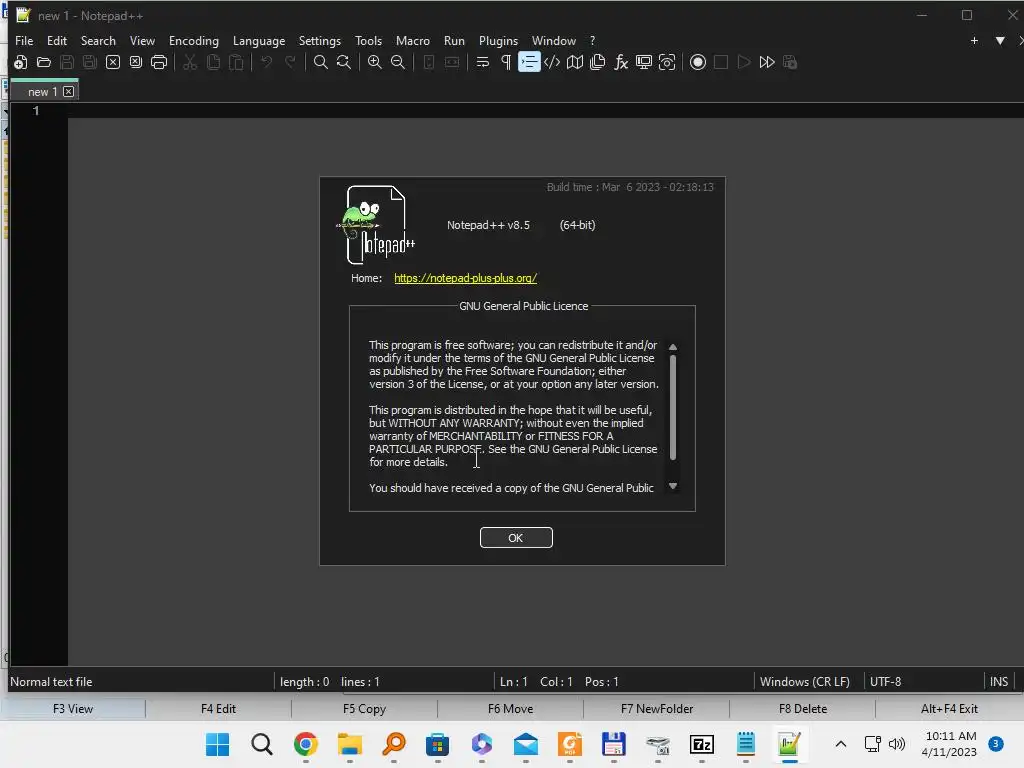Image resolution: width=1024 pixels, height=768 pixels.
Task: Click F3 View in the bottom bar
Action: (x=73, y=709)
